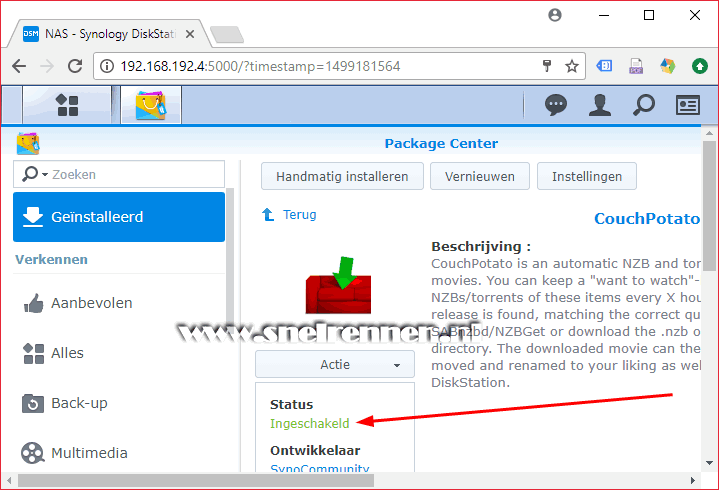Click the colorful hexagon extension icon
Image resolution: width=719 pixels, height=490 pixels.
click(668, 66)
